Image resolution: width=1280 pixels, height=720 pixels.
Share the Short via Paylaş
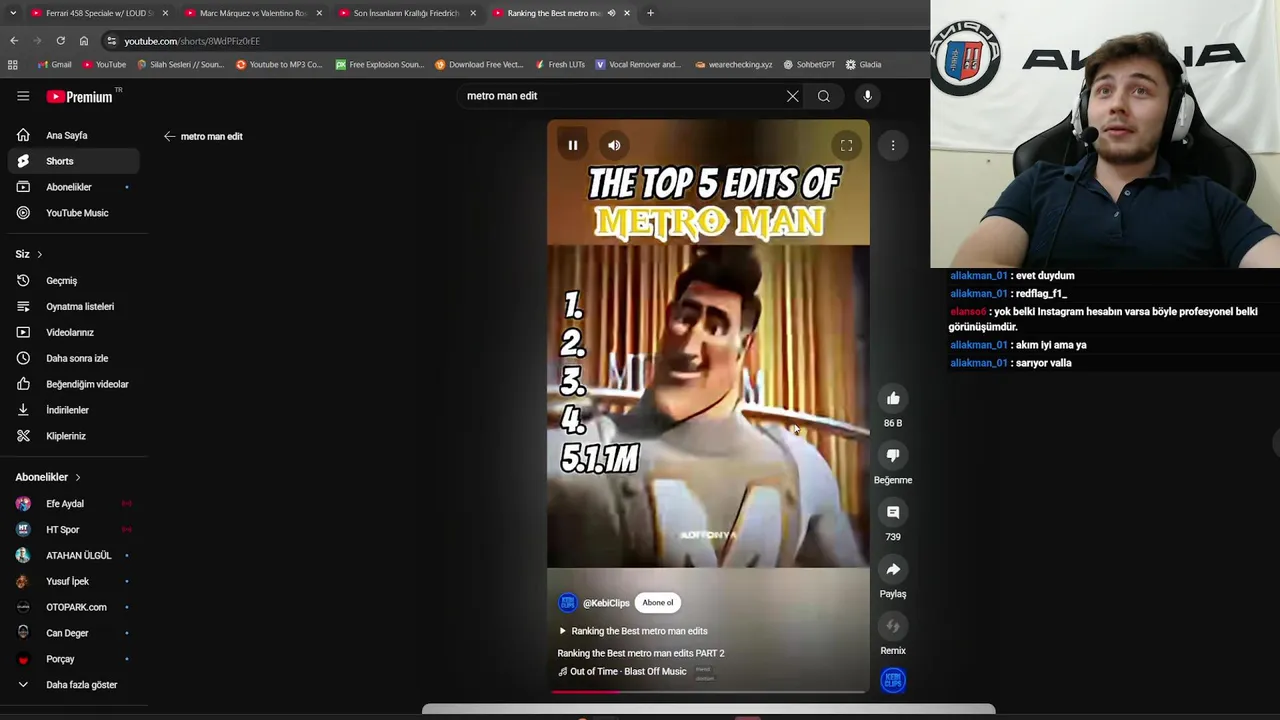click(893, 570)
